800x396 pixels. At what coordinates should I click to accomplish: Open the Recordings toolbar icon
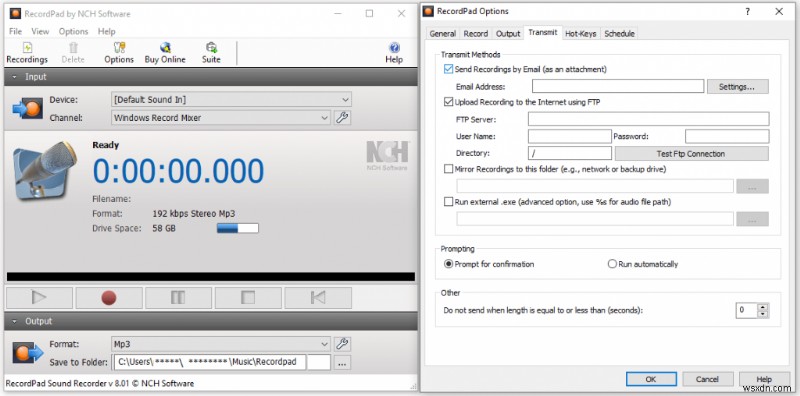click(x=27, y=53)
